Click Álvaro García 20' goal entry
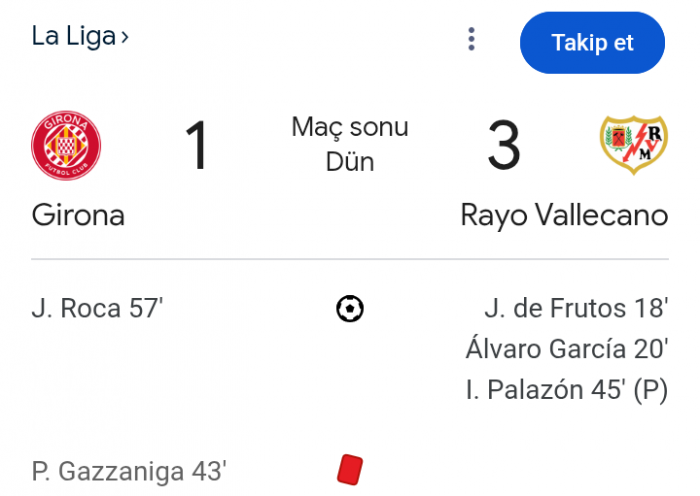Viewport: 700px width, 496px height. point(566,349)
